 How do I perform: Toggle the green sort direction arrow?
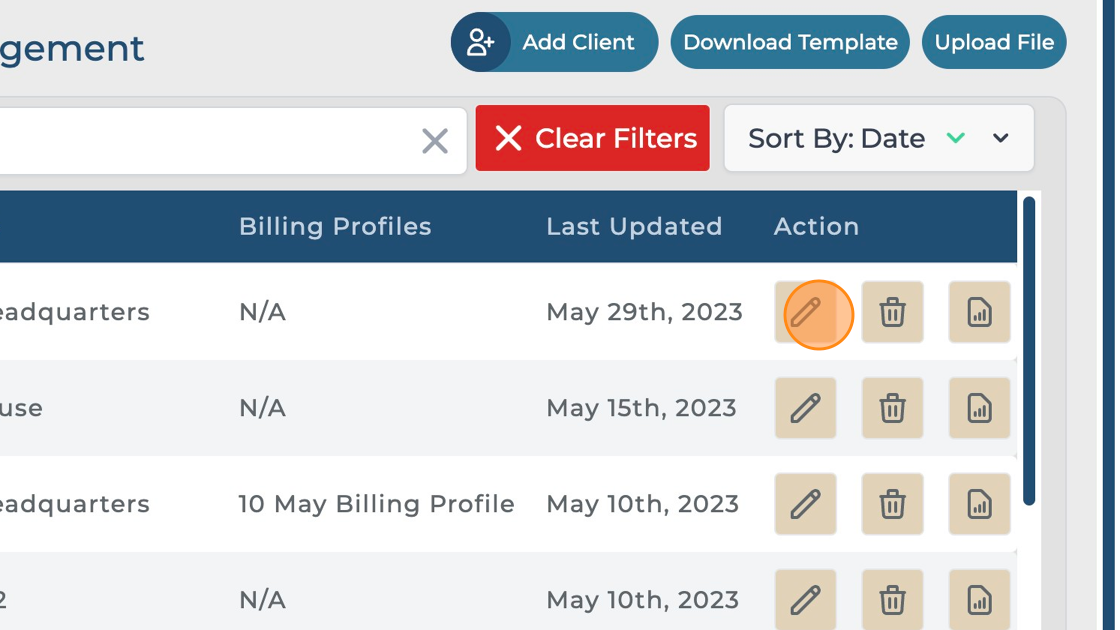(956, 138)
